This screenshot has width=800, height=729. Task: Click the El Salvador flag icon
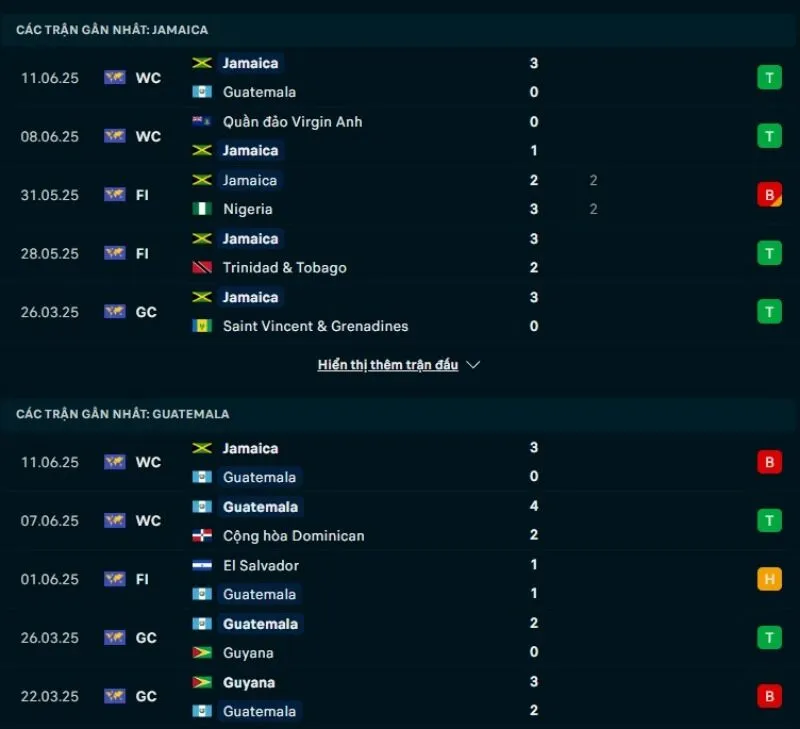click(x=202, y=565)
